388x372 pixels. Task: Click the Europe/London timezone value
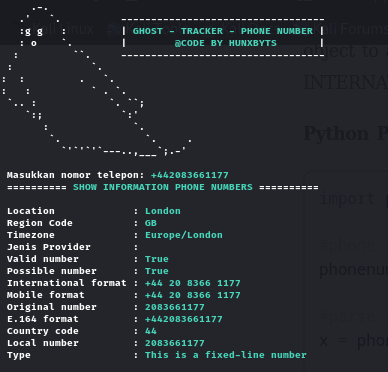[184, 235]
